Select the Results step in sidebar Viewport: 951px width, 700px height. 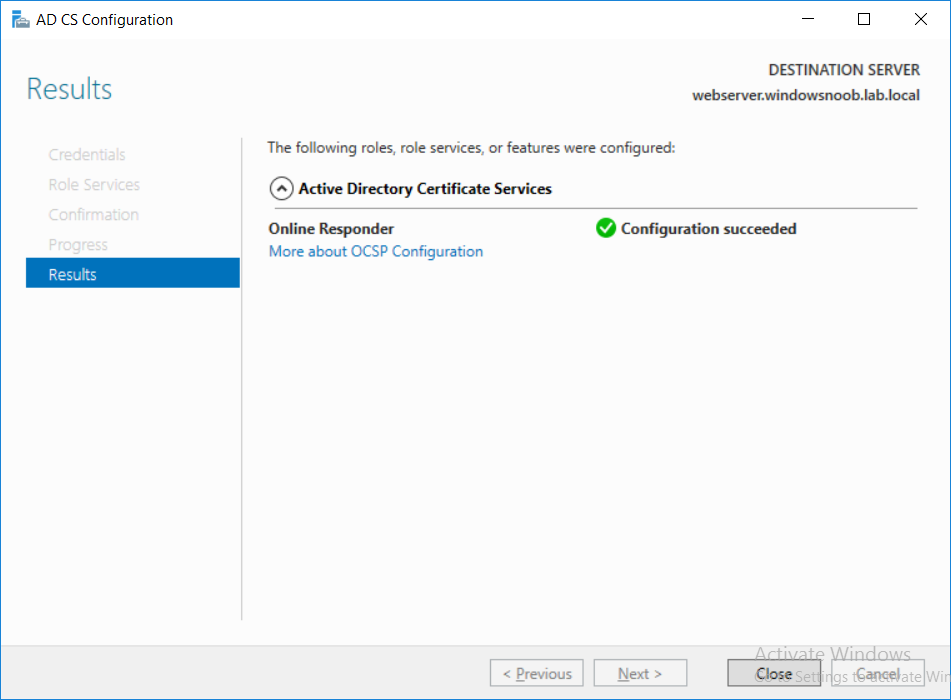[133, 274]
